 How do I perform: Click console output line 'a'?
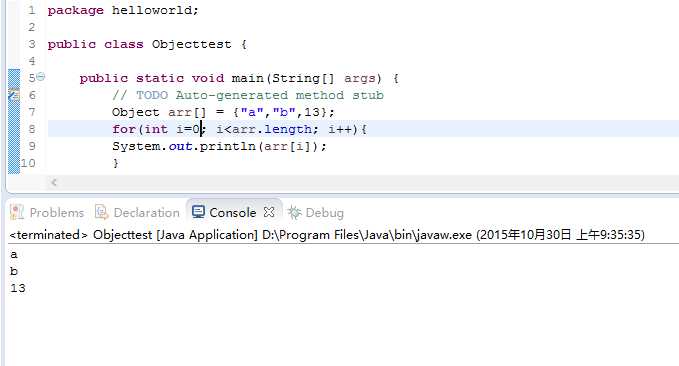pyautogui.click(x=14, y=254)
